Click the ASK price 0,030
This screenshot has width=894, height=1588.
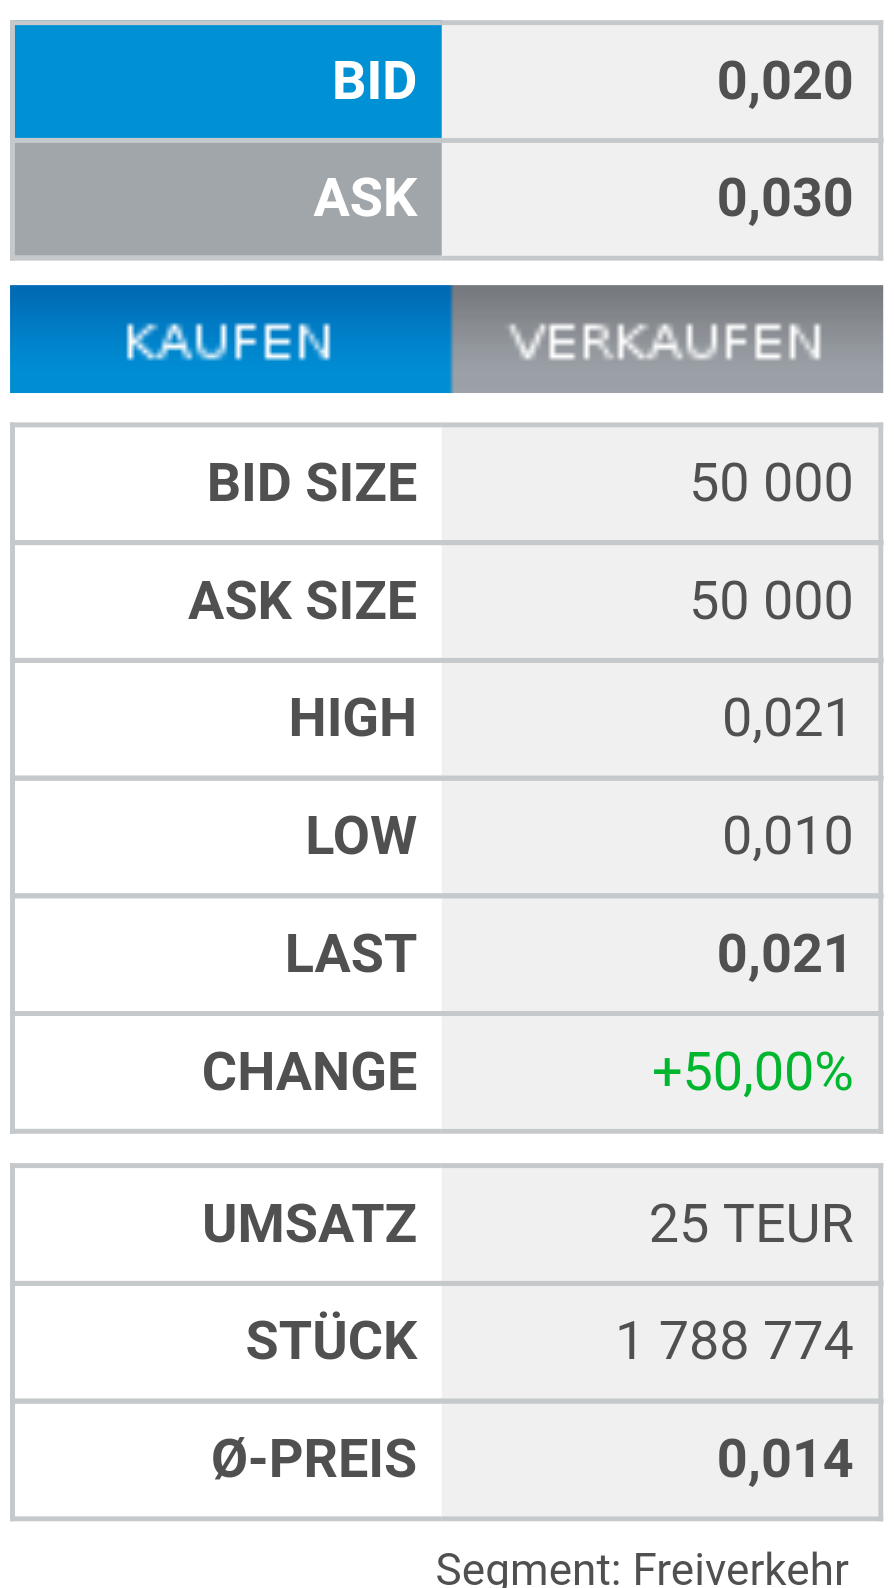(784, 198)
